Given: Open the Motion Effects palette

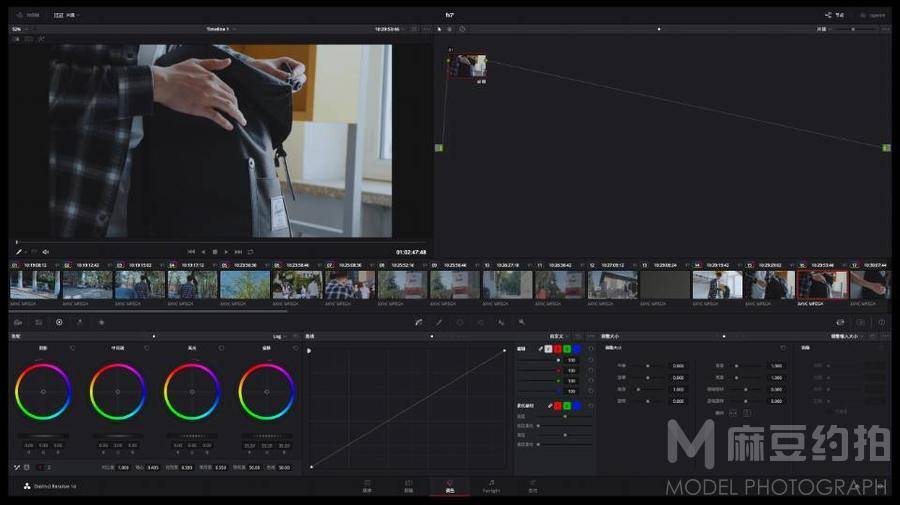Looking at the screenshot, I should pos(101,323).
